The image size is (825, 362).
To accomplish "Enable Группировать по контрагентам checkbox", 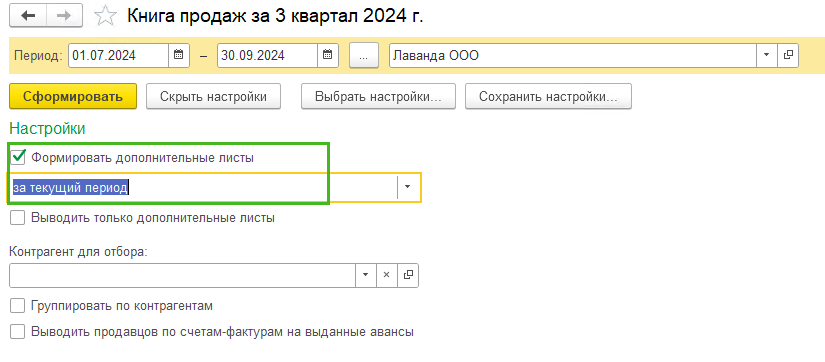I will [x=17, y=306].
